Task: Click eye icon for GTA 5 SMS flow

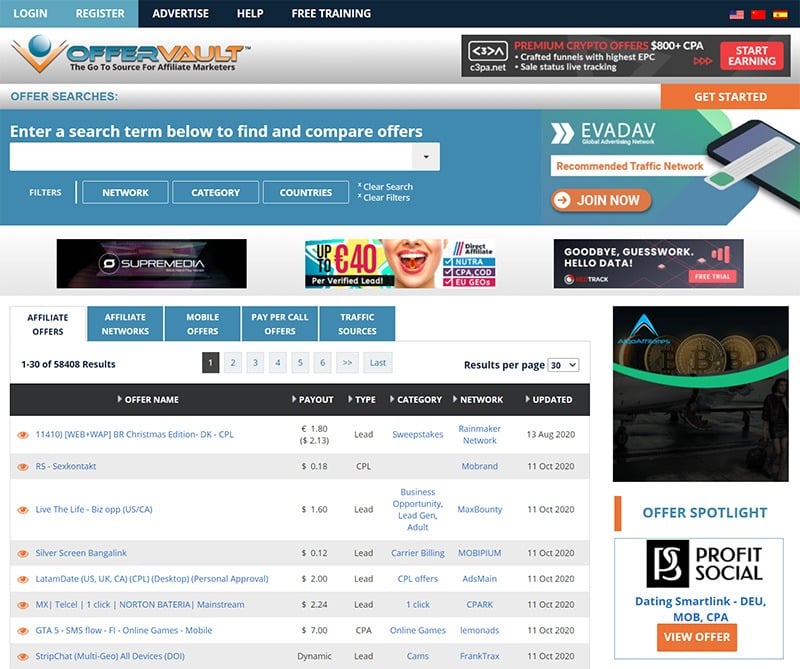Action: (x=22, y=631)
